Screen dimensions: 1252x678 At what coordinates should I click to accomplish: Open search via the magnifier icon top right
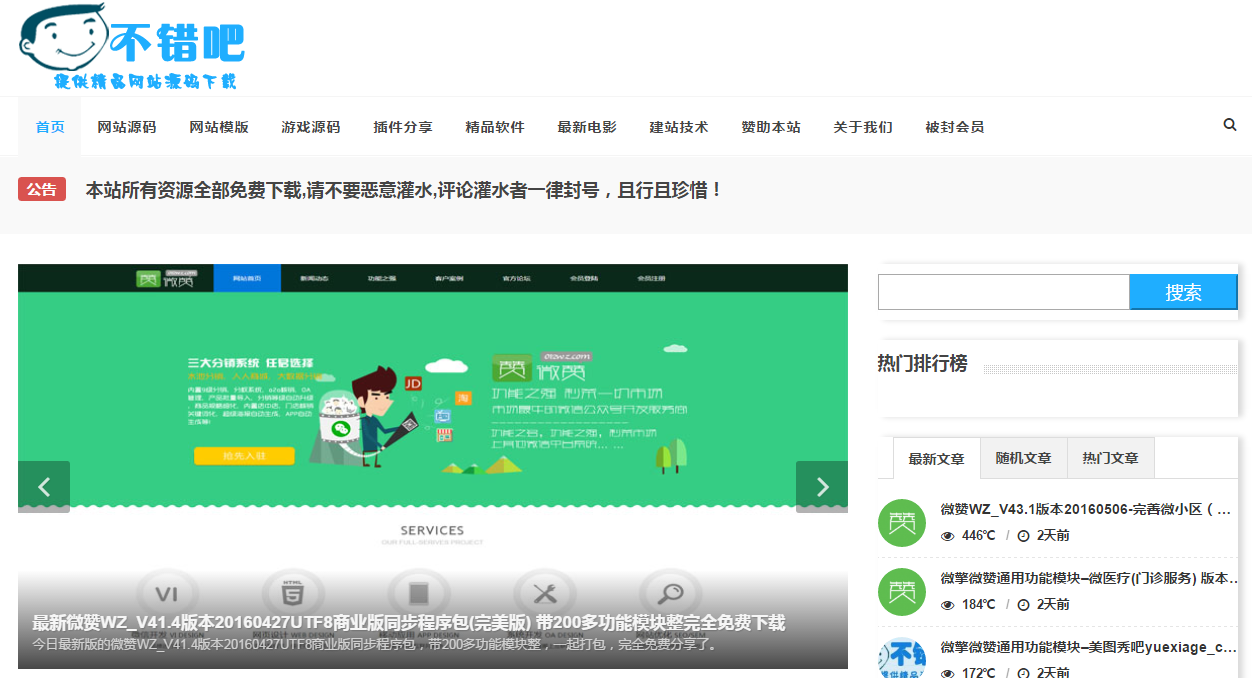click(1229, 126)
